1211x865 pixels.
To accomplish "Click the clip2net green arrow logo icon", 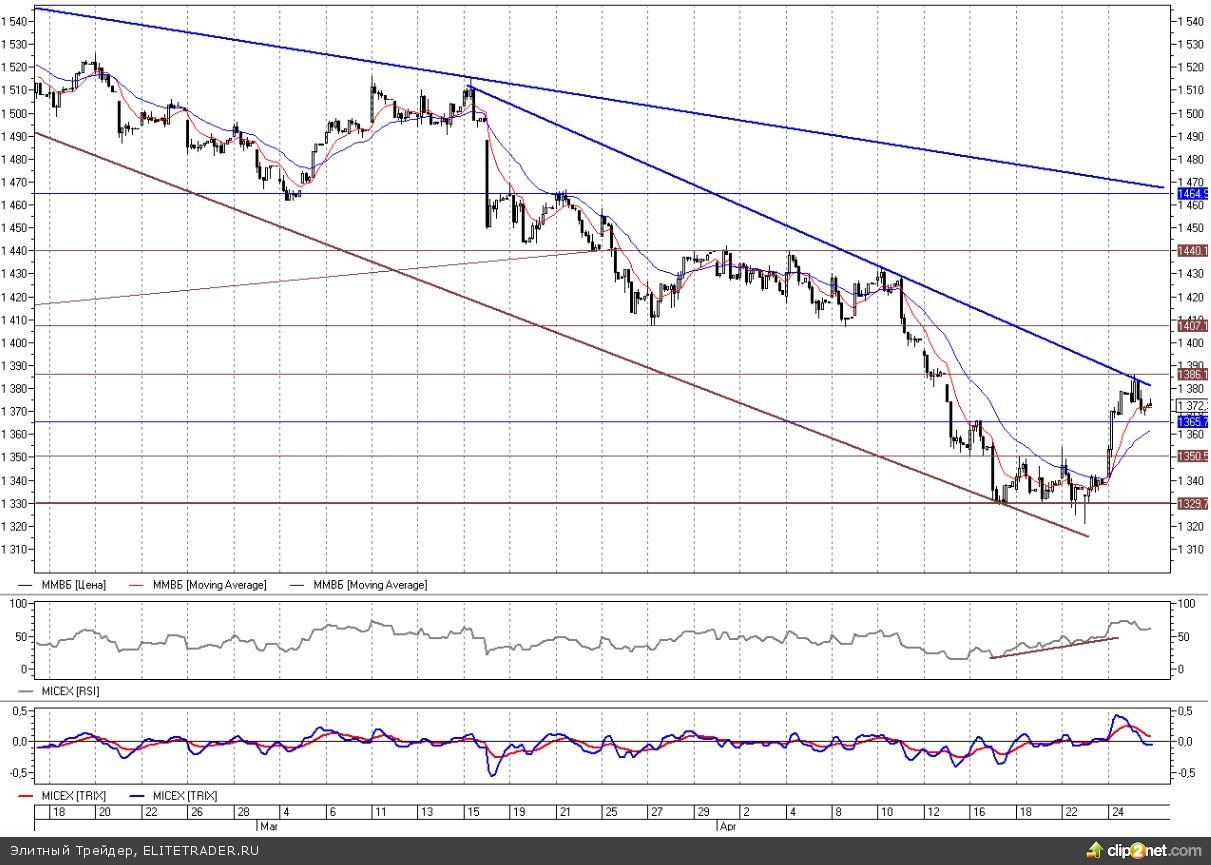I will [x=1097, y=850].
